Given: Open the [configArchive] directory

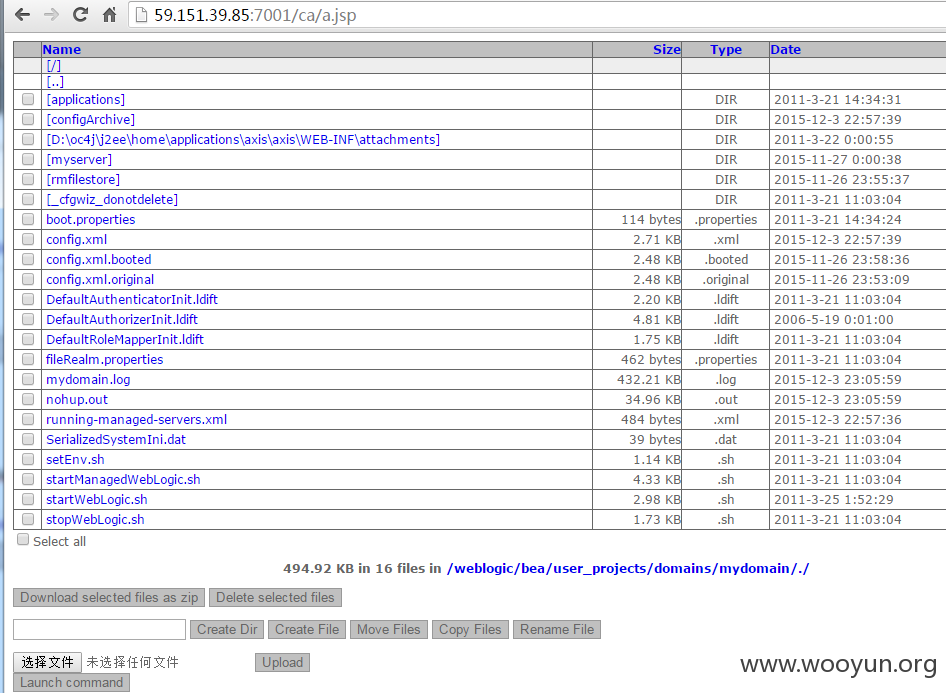Looking at the screenshot, I should click(x=90, y=119).
